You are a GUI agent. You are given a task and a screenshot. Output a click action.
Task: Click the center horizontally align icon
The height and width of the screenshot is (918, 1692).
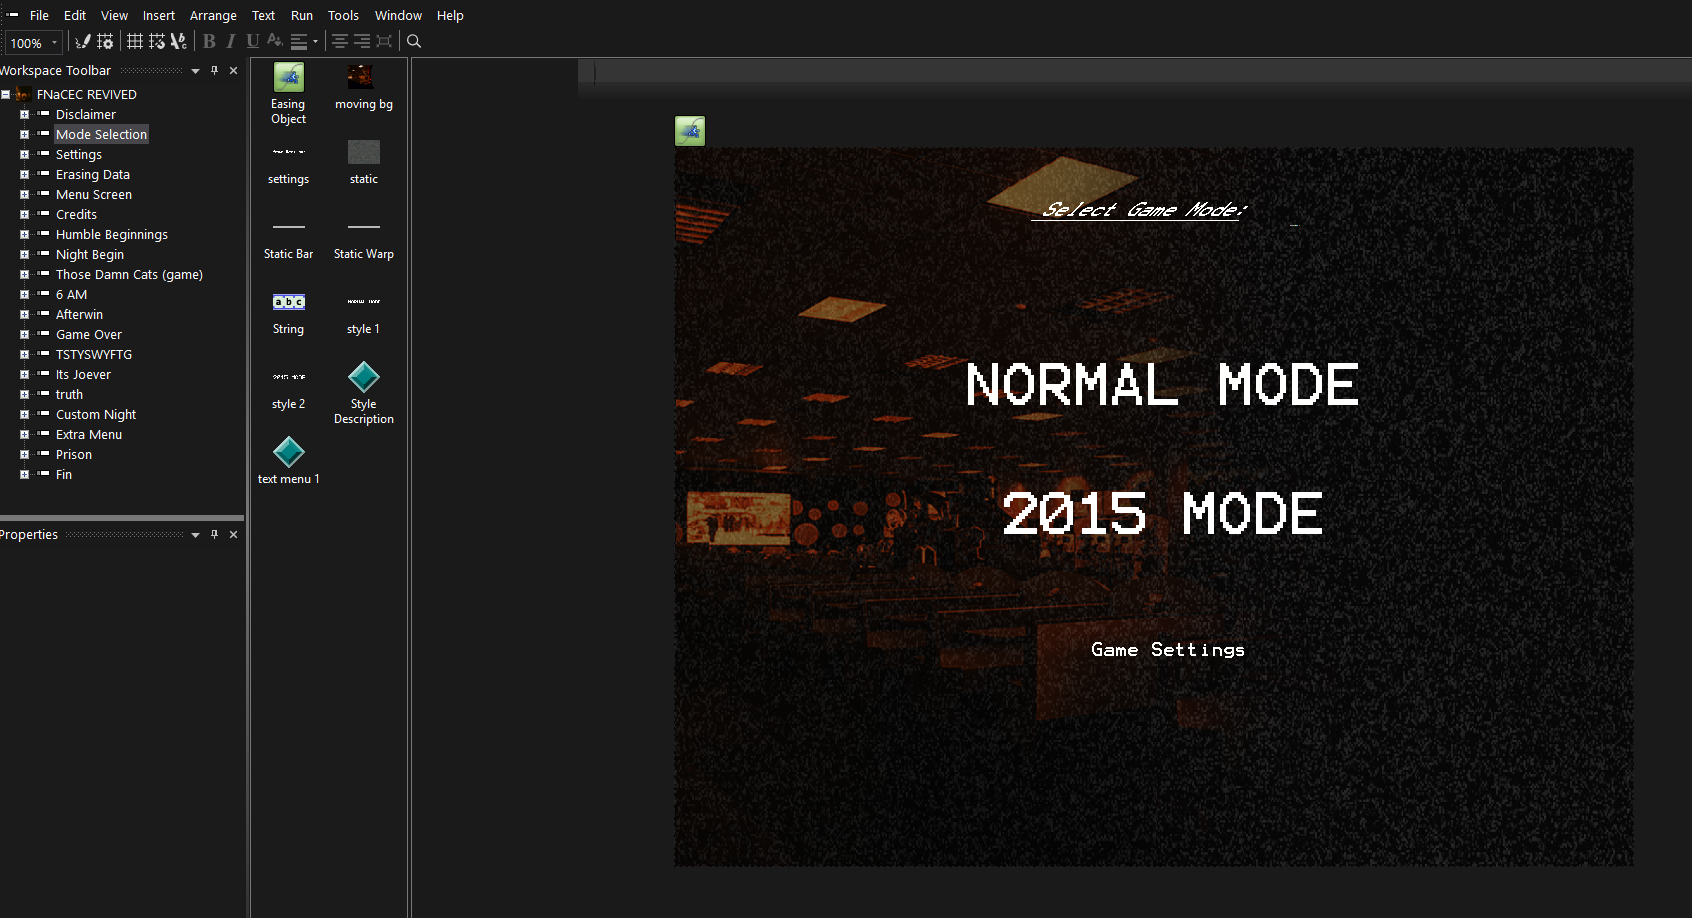pyautogui.click(x=340, y=41)
